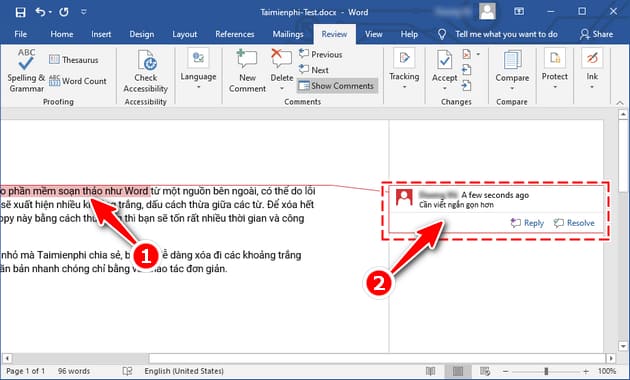Click the vertical scrollbar down arrow
This screenshot has height=380, width=630.
pyautogui.click(x=623, y=345)
